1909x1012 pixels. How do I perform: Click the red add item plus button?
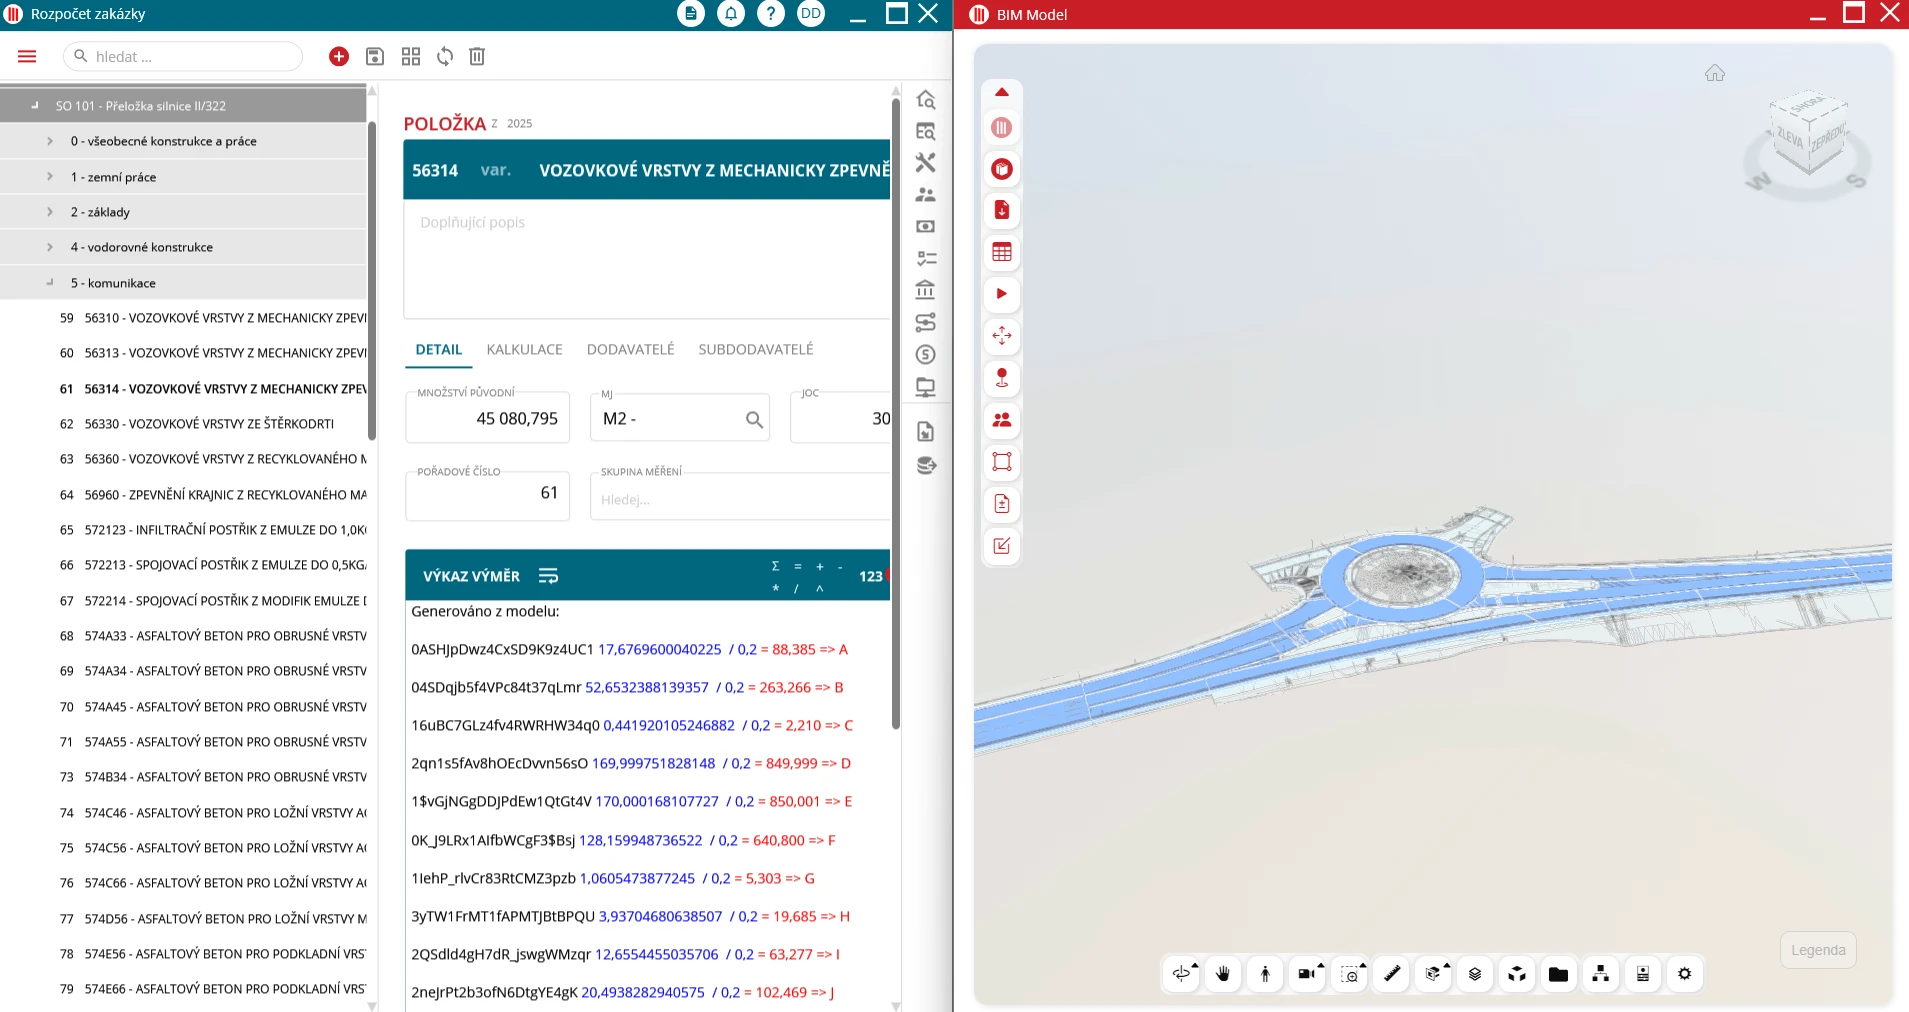tap(339, 57)
